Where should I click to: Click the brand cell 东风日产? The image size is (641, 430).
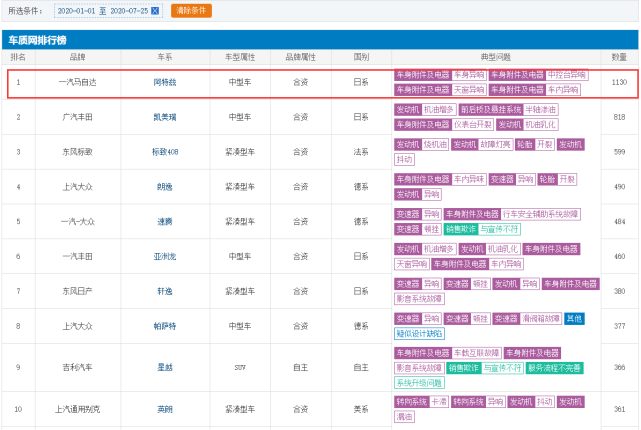[78, 291]
